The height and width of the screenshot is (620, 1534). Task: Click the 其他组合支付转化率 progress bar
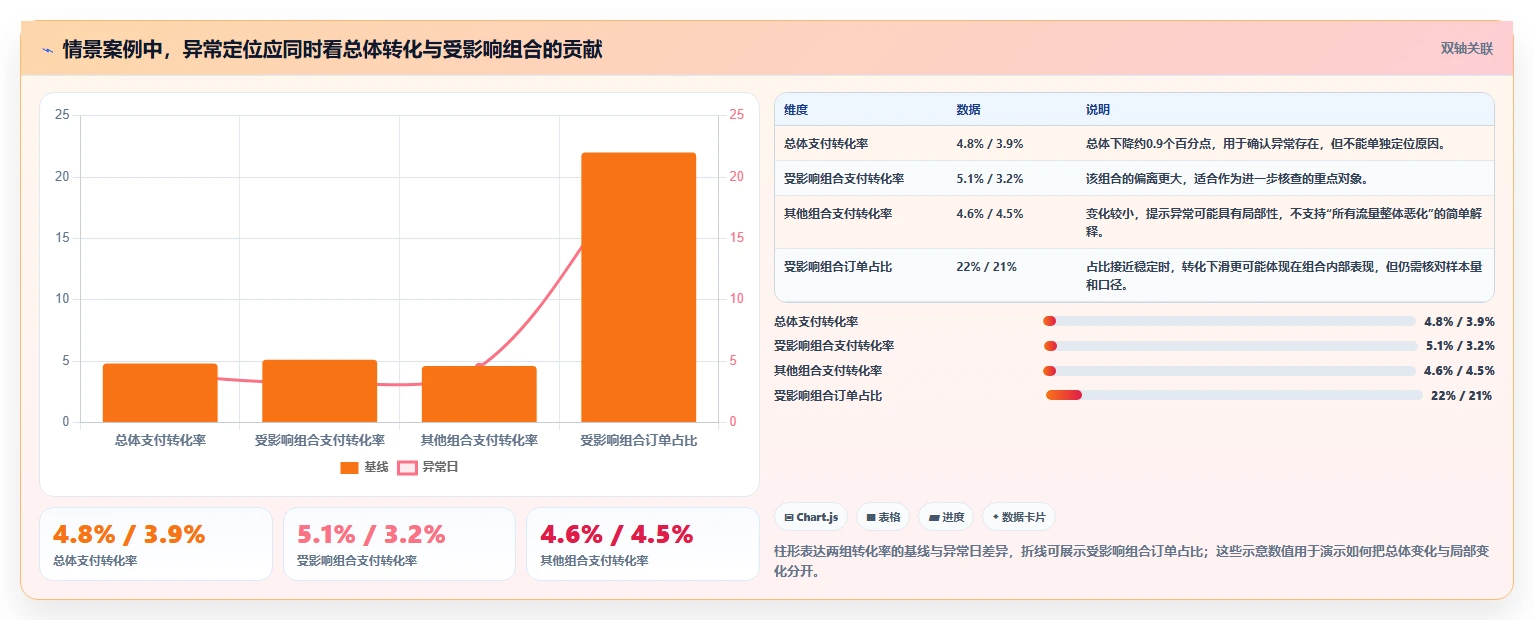pyautogui.click(x=1229, y=371)
